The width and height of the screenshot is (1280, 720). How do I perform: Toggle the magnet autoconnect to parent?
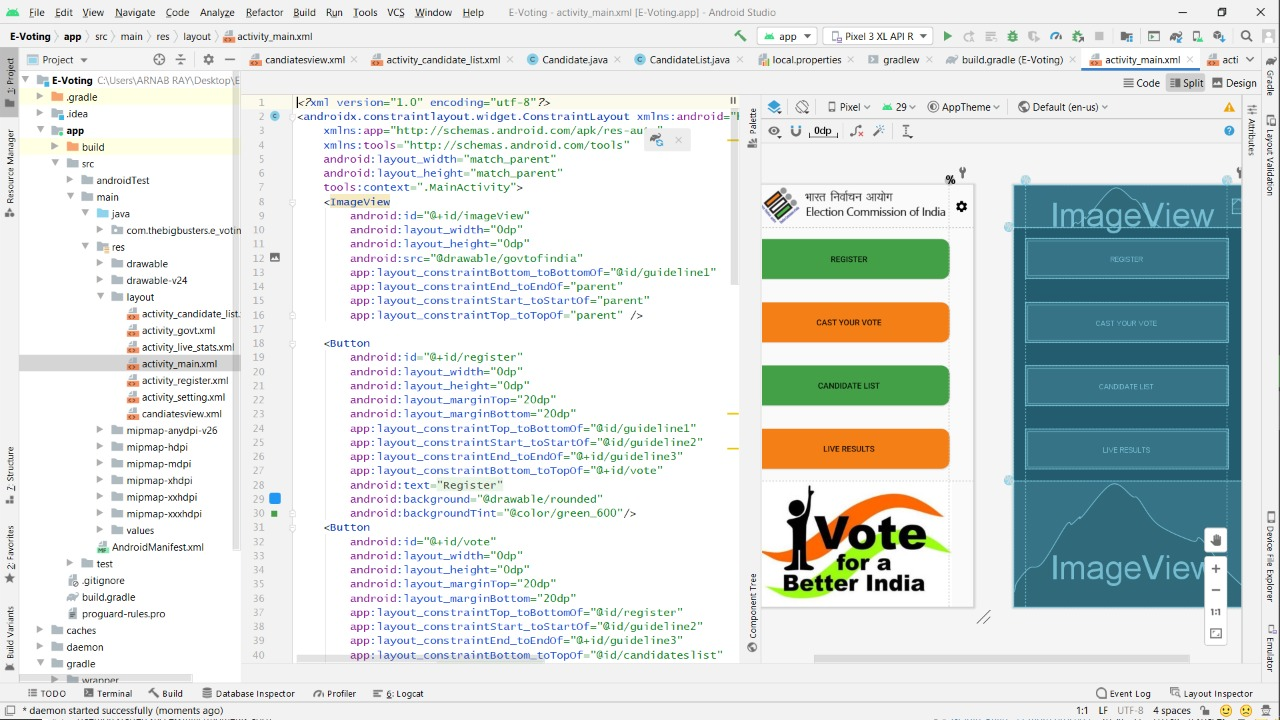[796, 131]
